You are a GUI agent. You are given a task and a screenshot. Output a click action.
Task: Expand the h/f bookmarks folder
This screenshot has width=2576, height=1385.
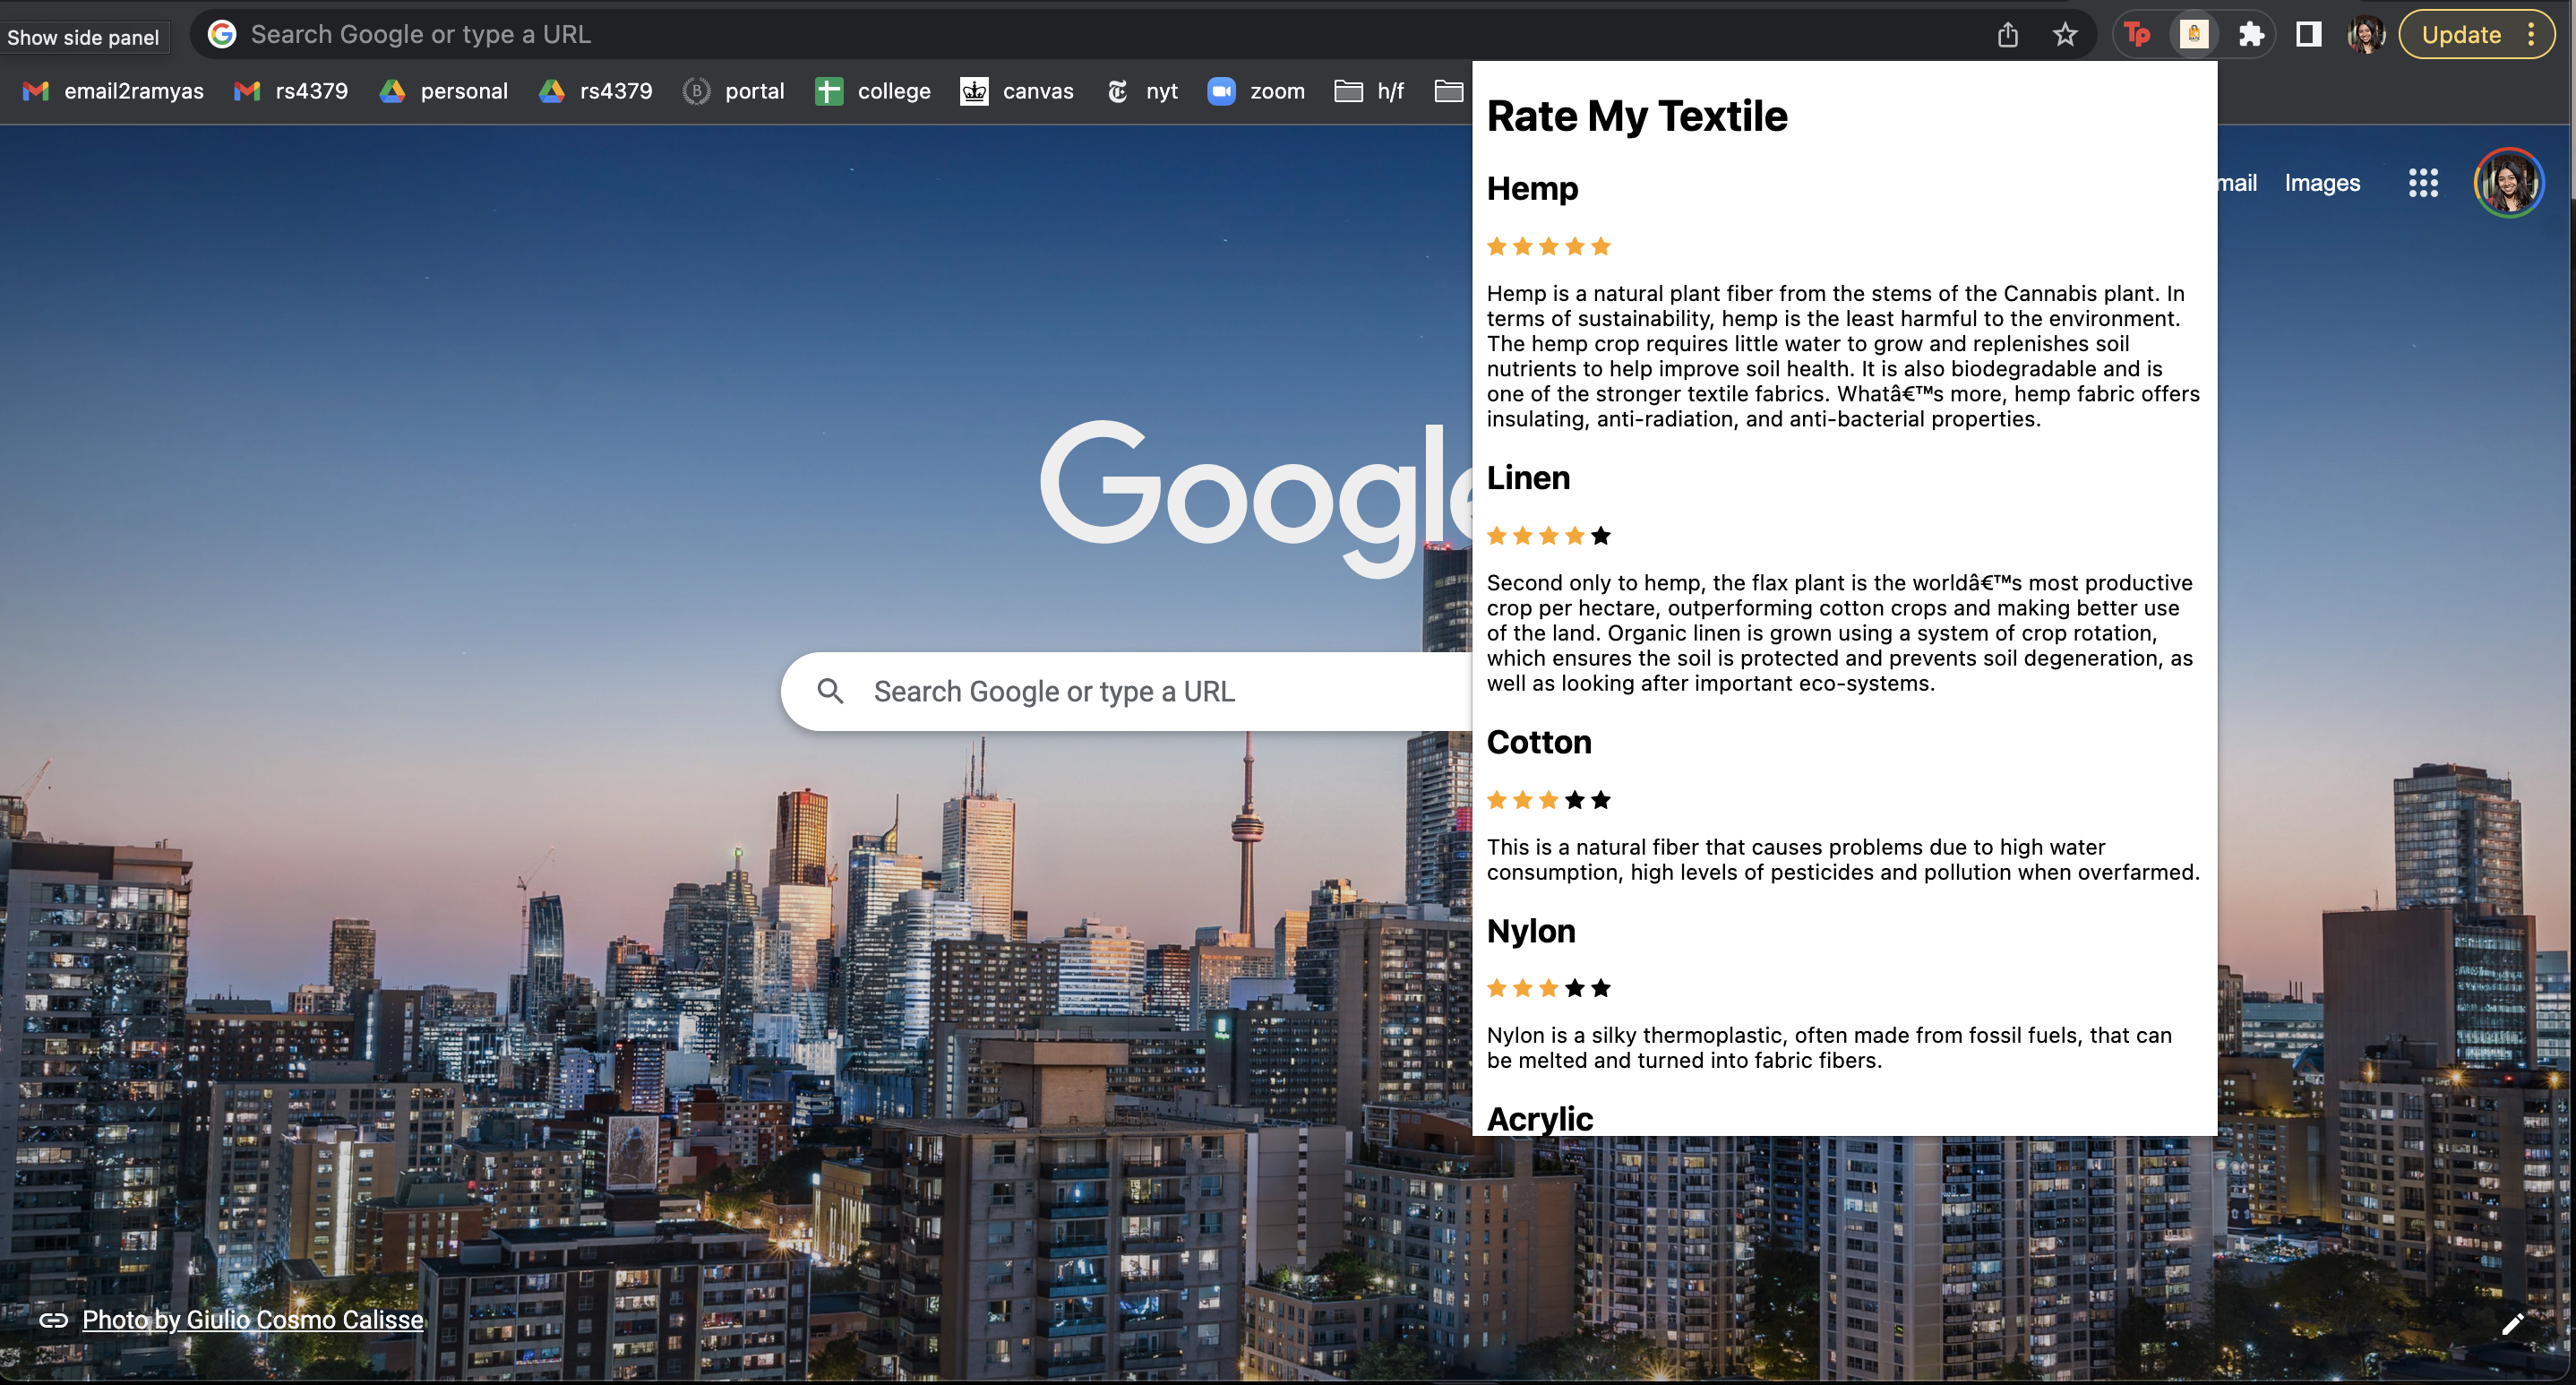pos(1369,91)
